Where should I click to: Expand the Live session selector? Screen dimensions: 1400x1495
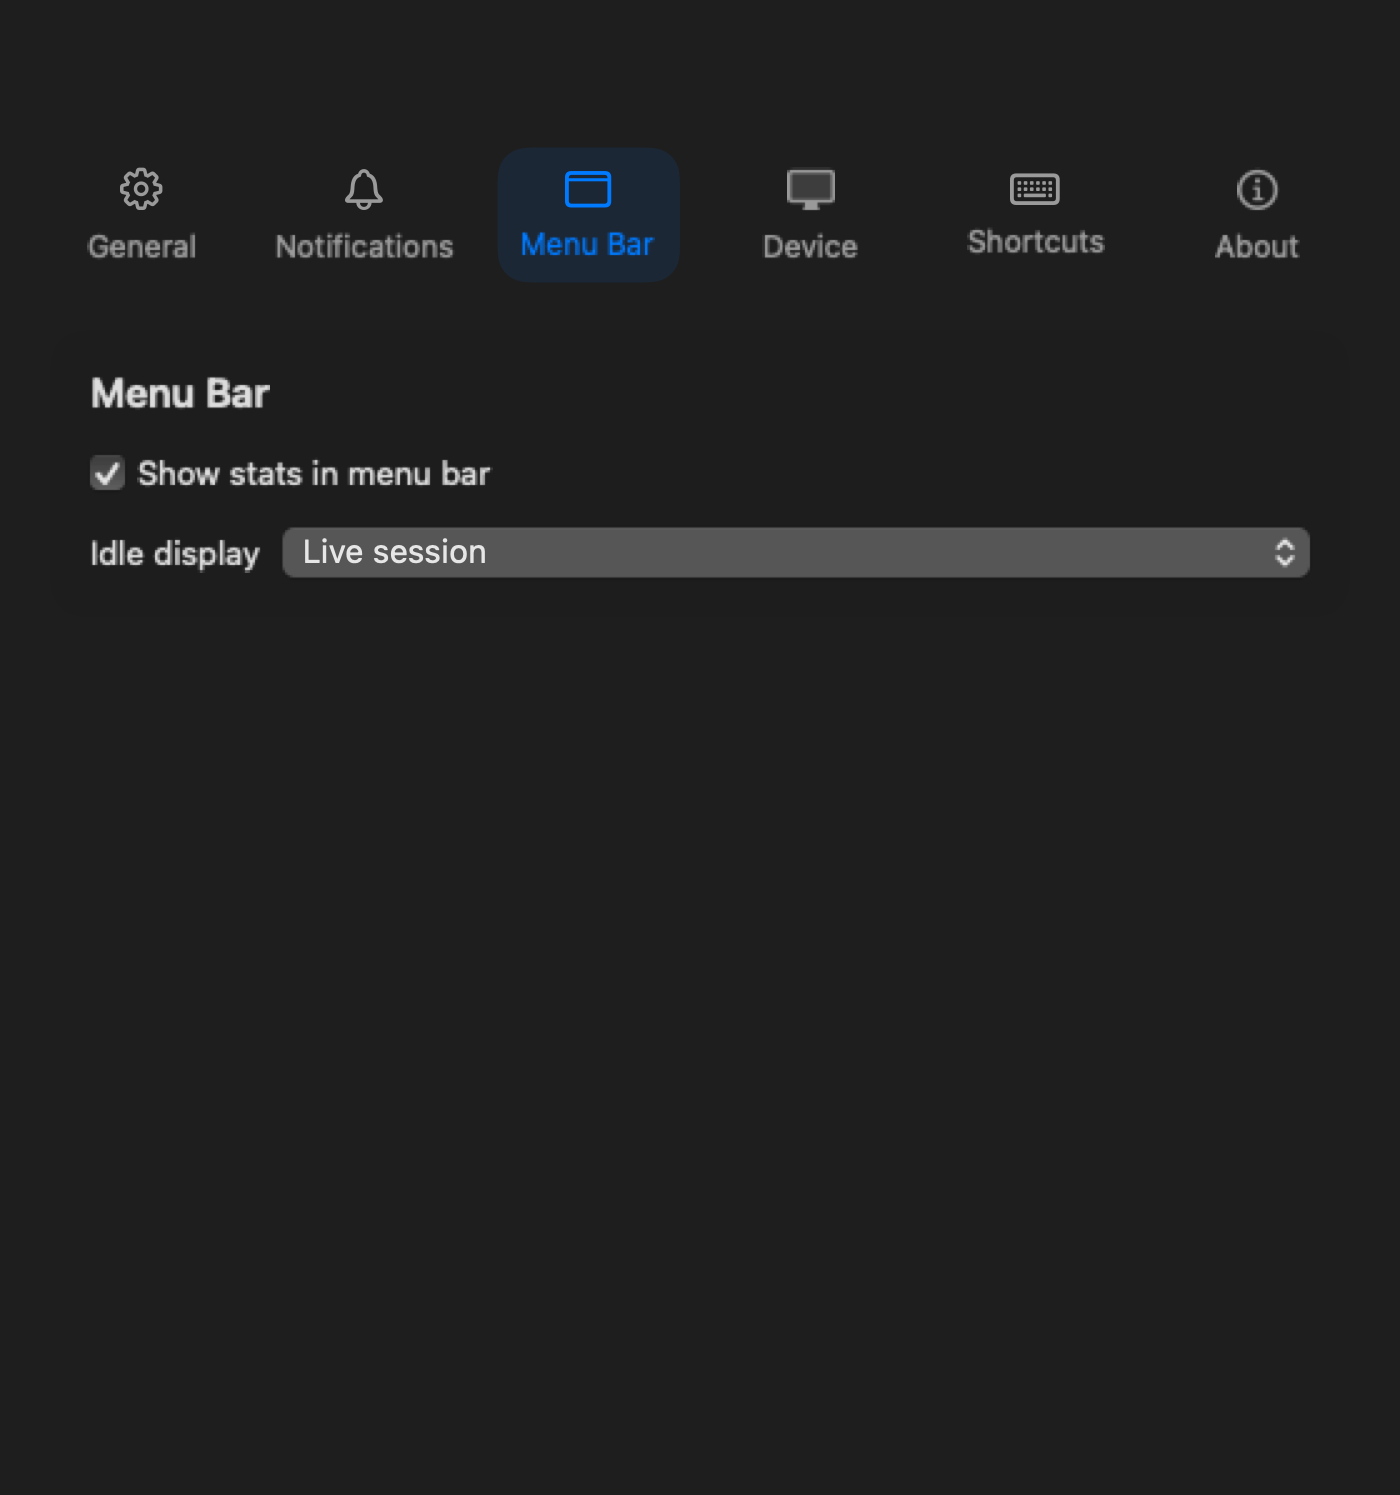795,551
